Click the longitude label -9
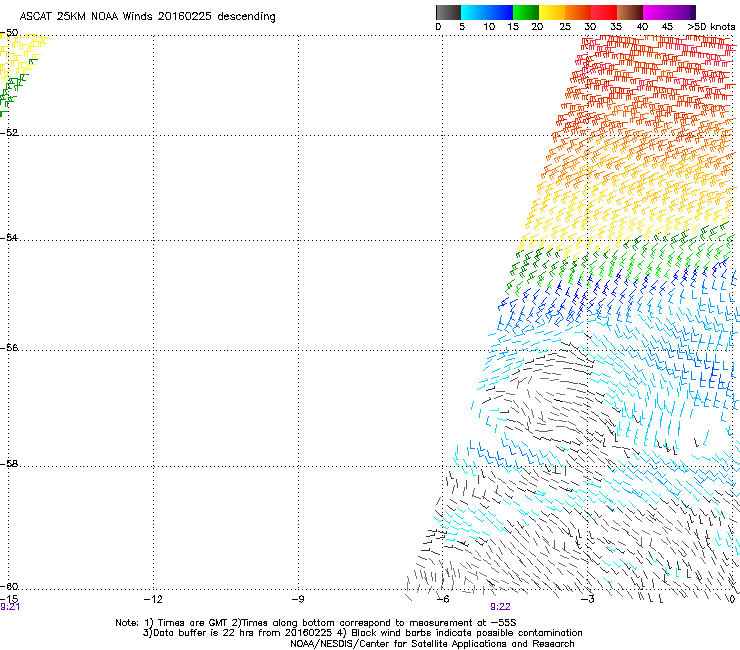Image resolution: width=740 pixels, height=650 pixels. point(297,599)
